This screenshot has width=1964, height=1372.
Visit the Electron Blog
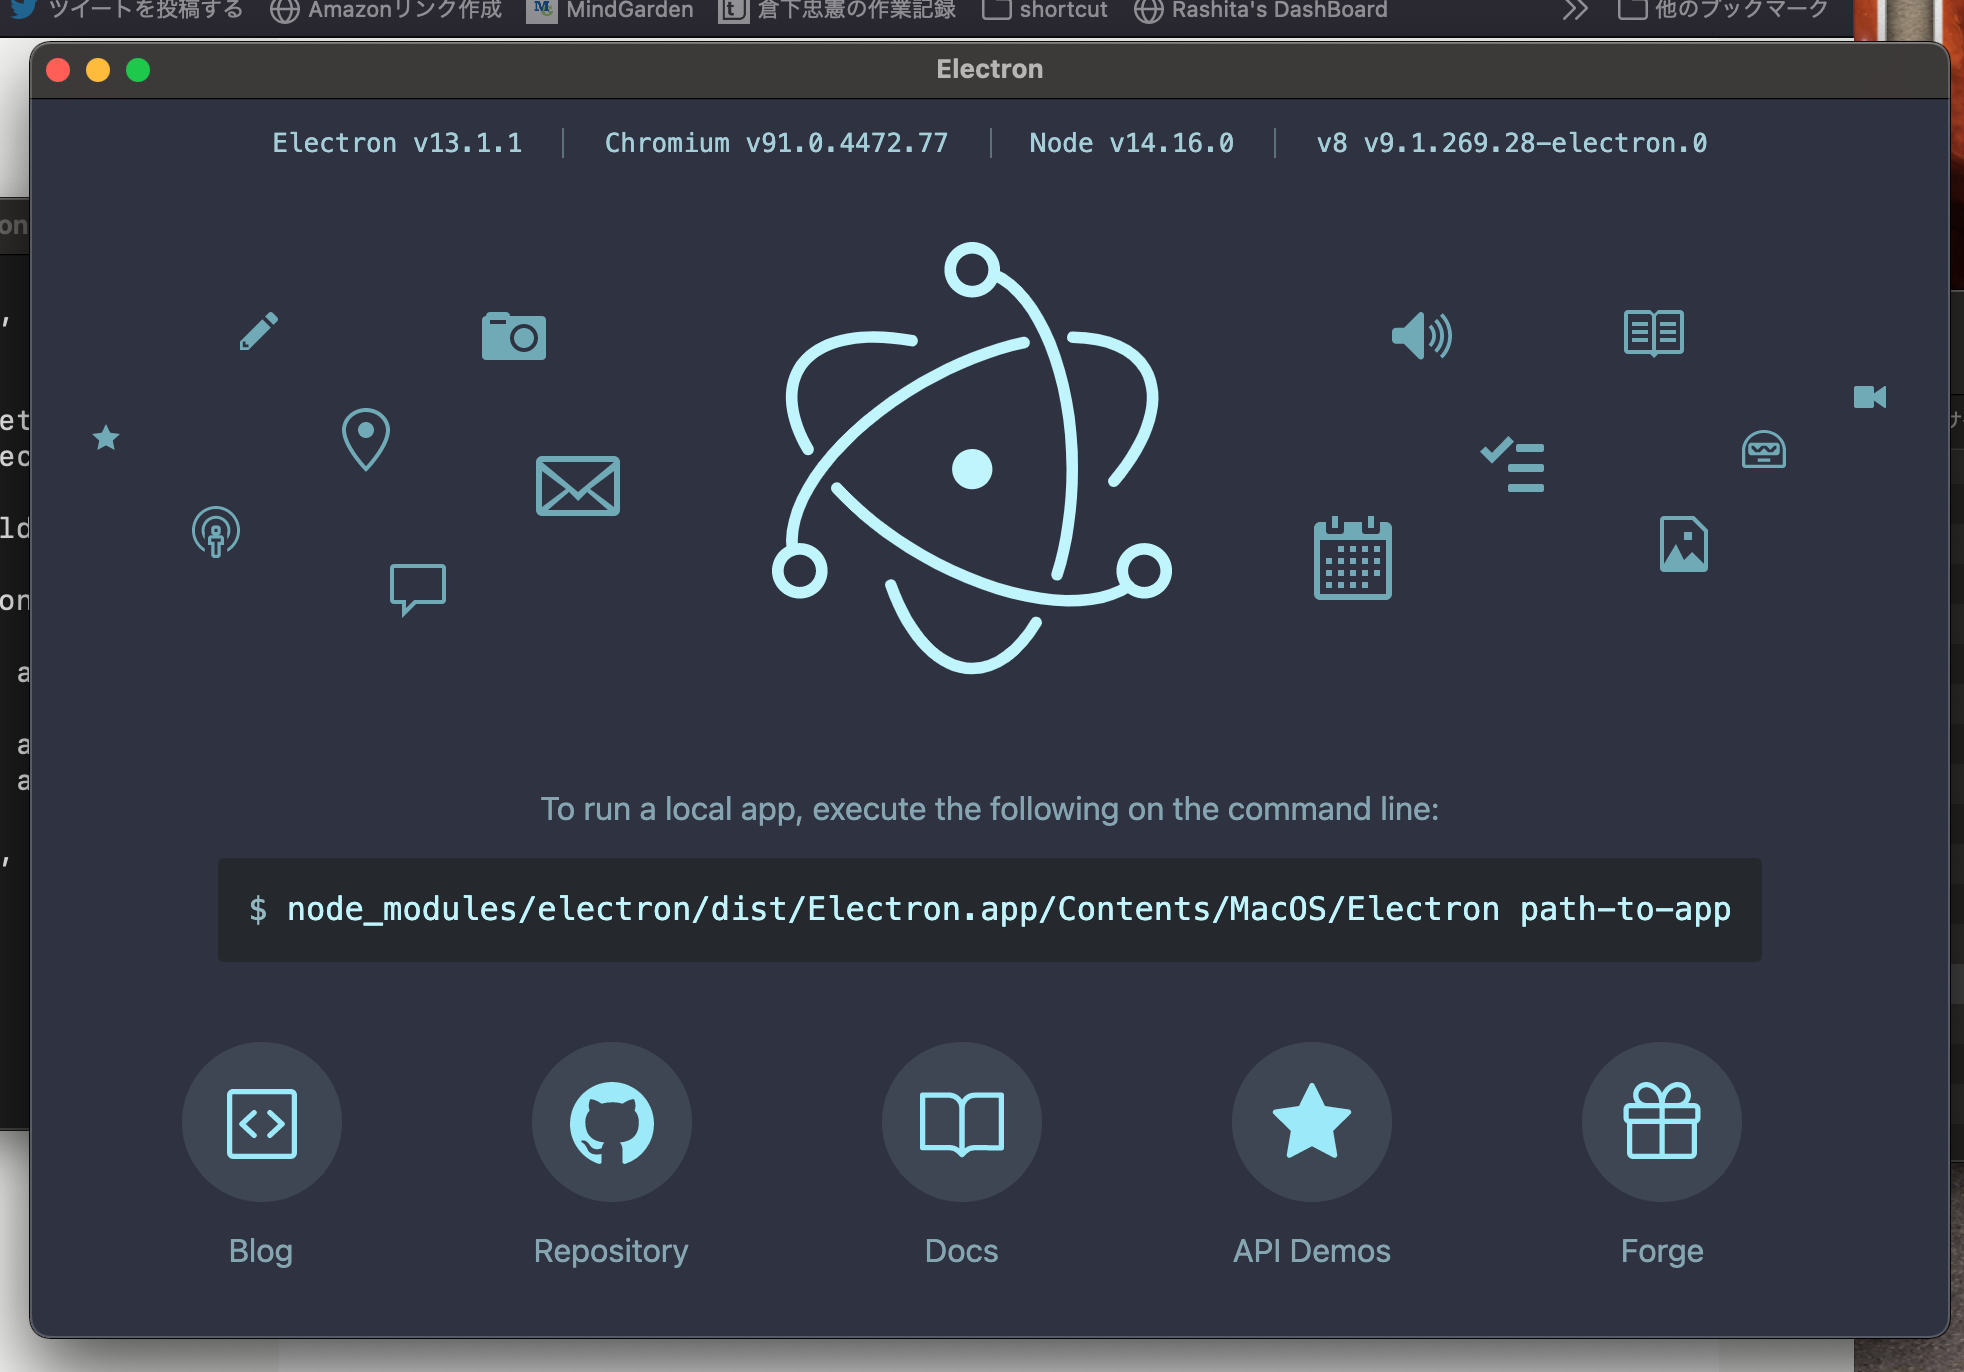(x=261, y=1122)
